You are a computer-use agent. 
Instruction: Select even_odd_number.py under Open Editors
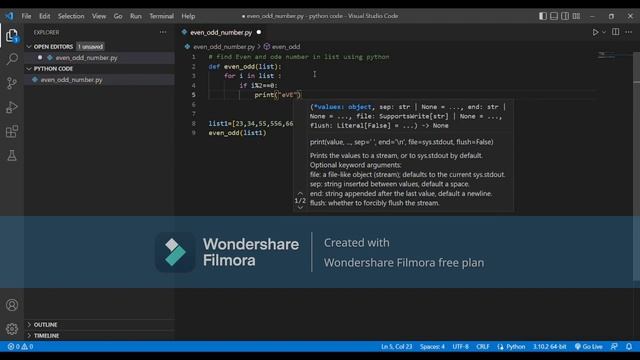pos(99,58)
